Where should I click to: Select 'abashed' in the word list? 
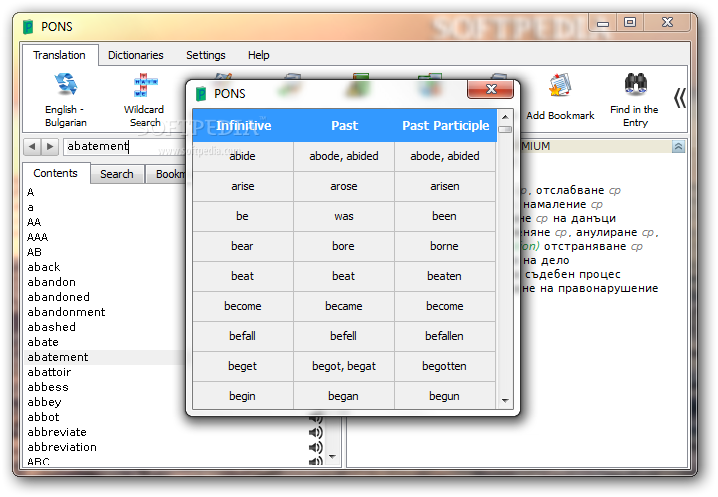point(51,327)
